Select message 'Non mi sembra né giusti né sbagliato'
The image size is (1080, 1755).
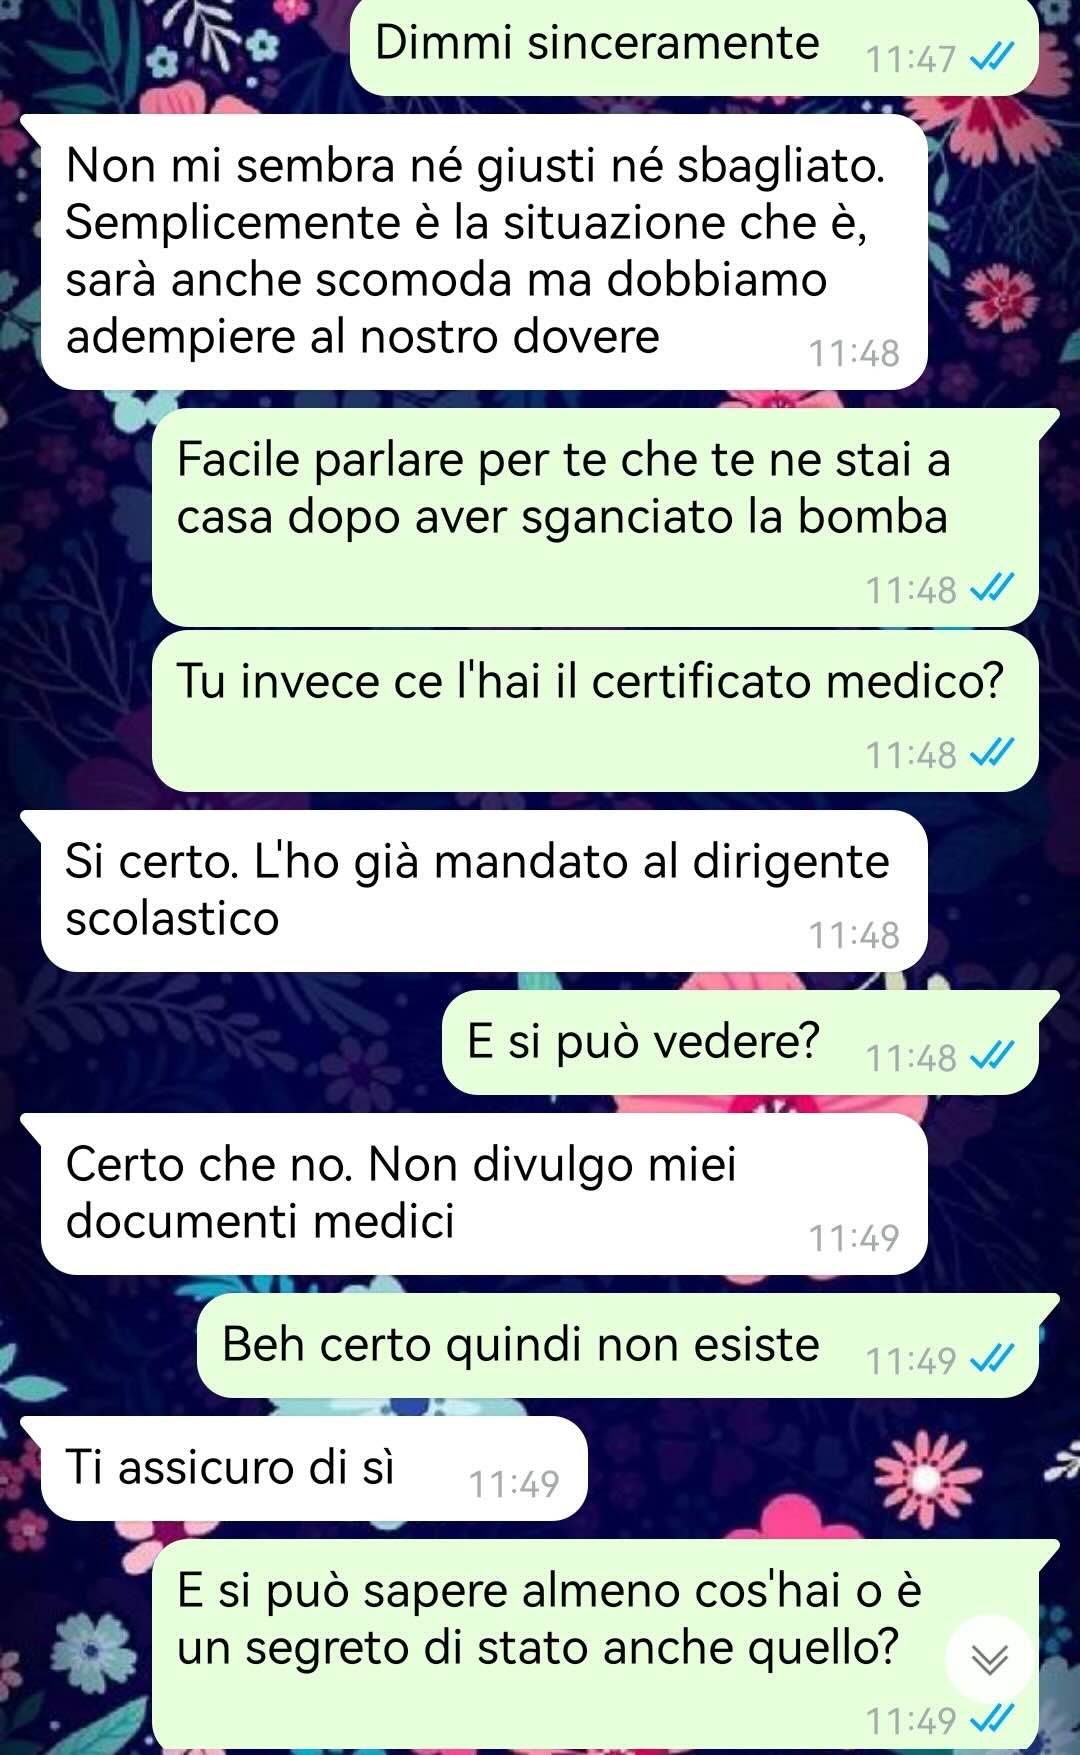(484, 252)
